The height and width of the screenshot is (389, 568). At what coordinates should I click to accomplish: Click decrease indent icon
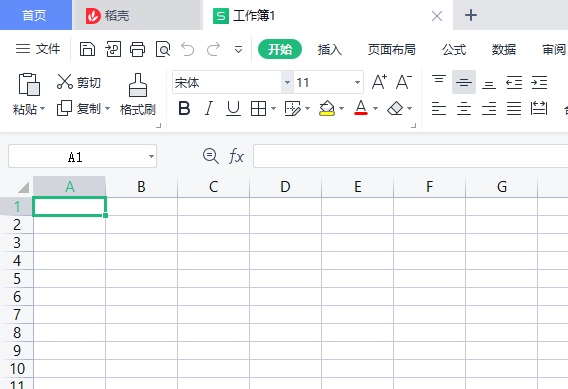coord(514,82)
